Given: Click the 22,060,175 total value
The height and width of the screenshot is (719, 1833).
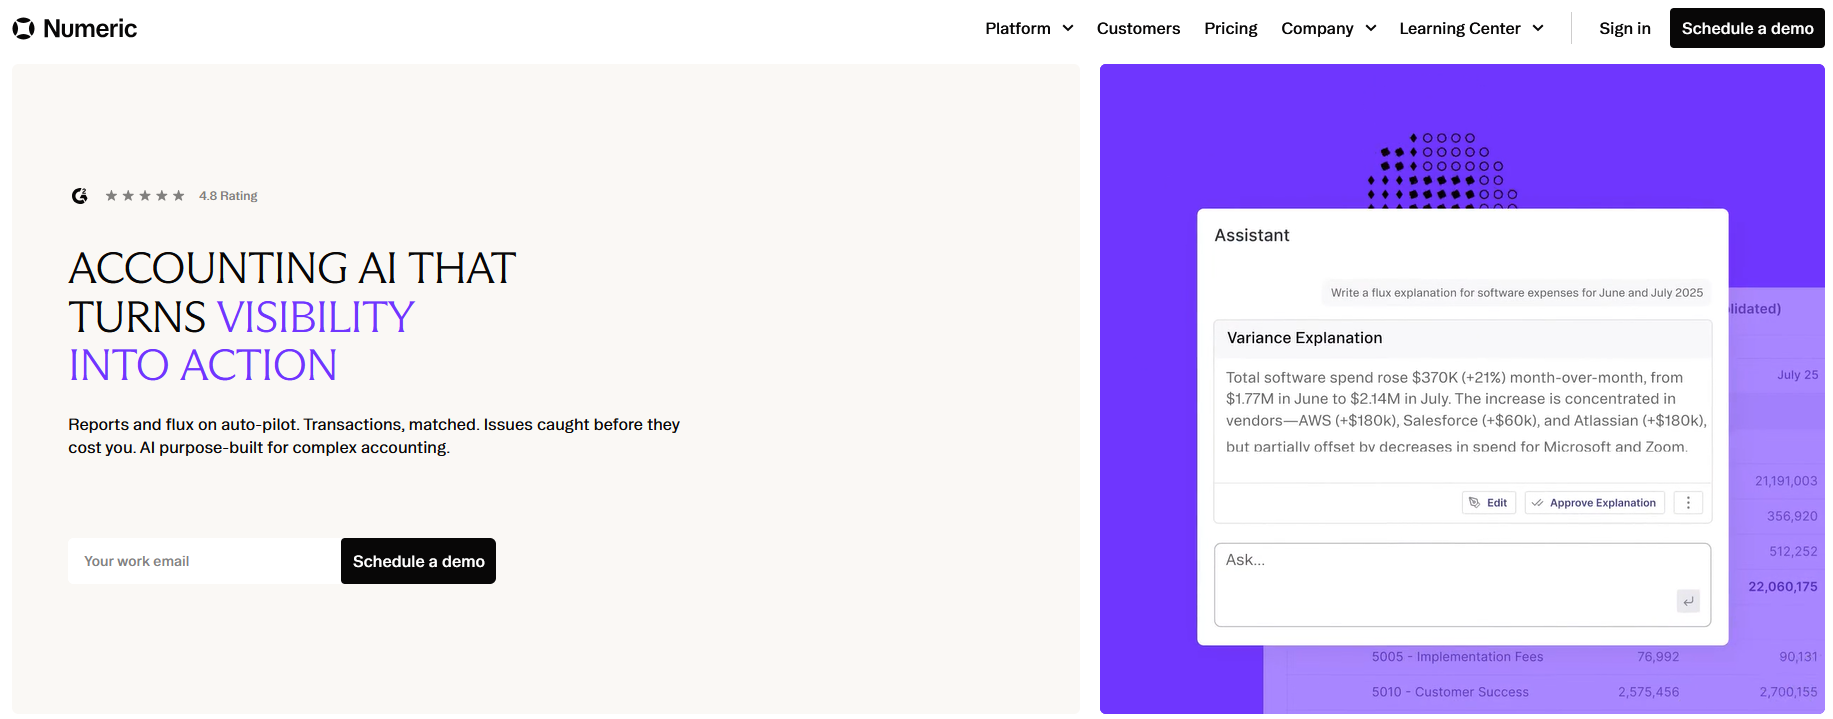Looking at the screenshot, I should (x=1782, y=587).
